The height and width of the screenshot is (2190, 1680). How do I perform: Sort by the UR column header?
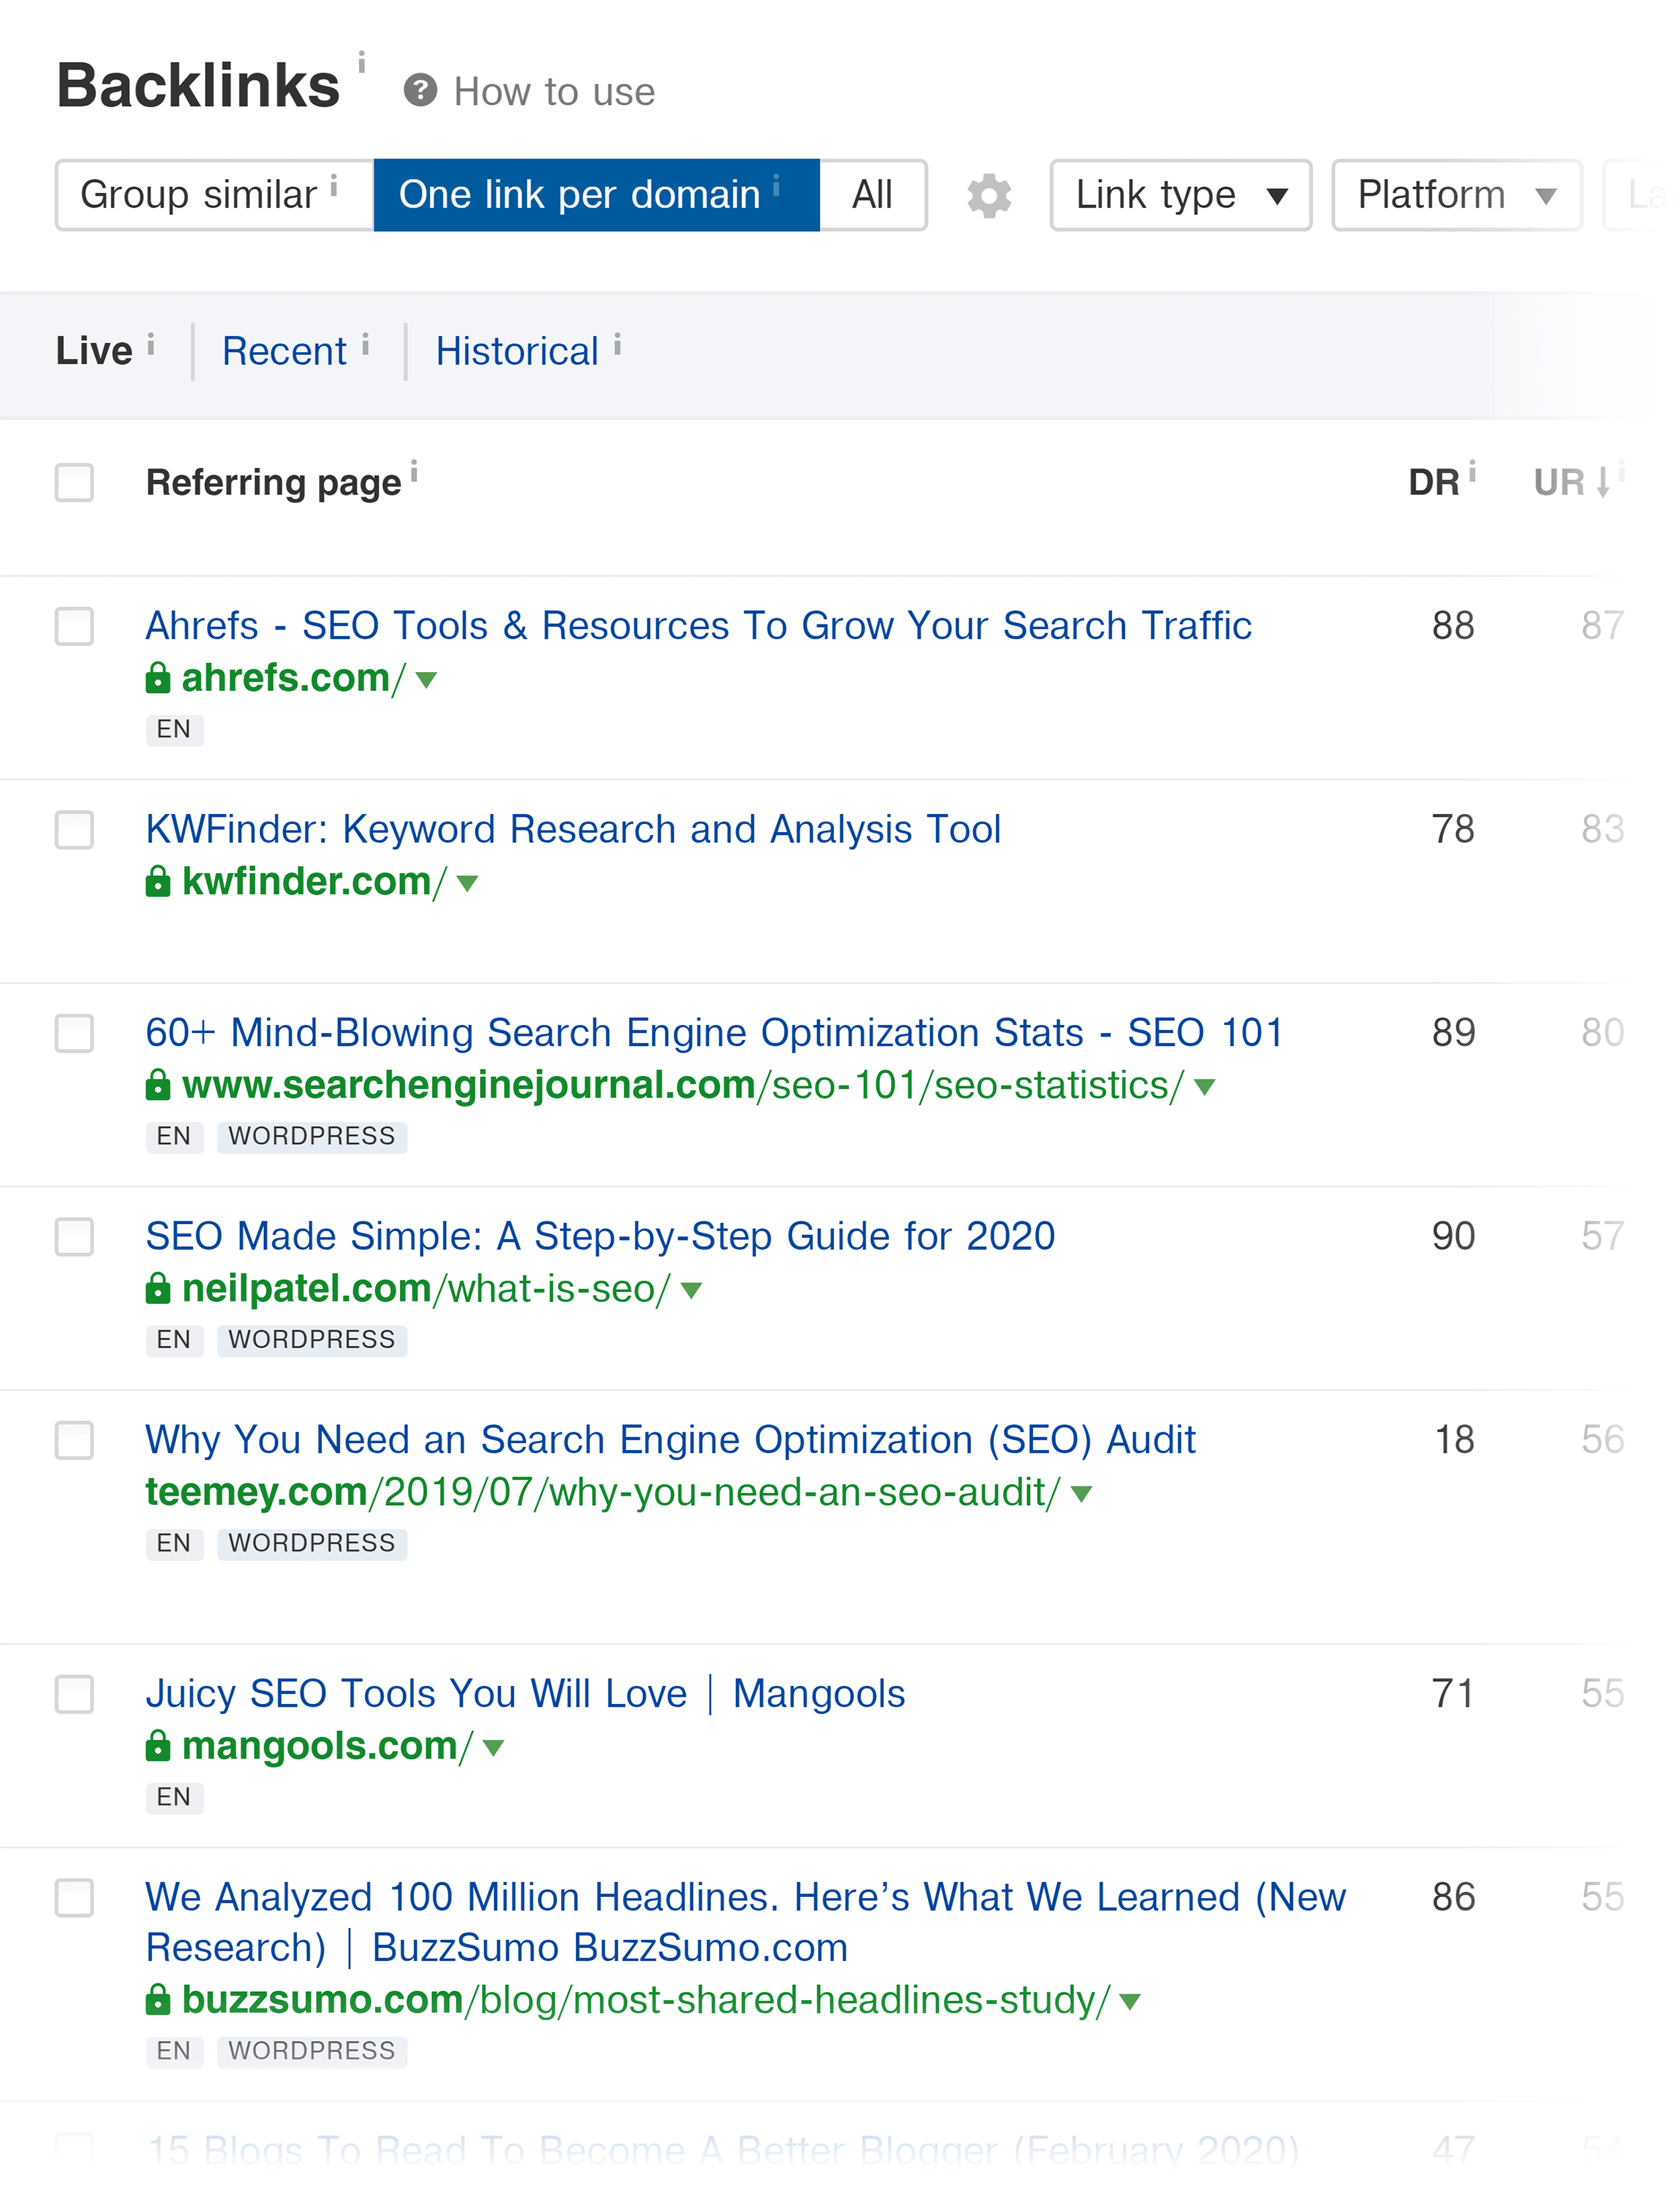point(1559,482)
